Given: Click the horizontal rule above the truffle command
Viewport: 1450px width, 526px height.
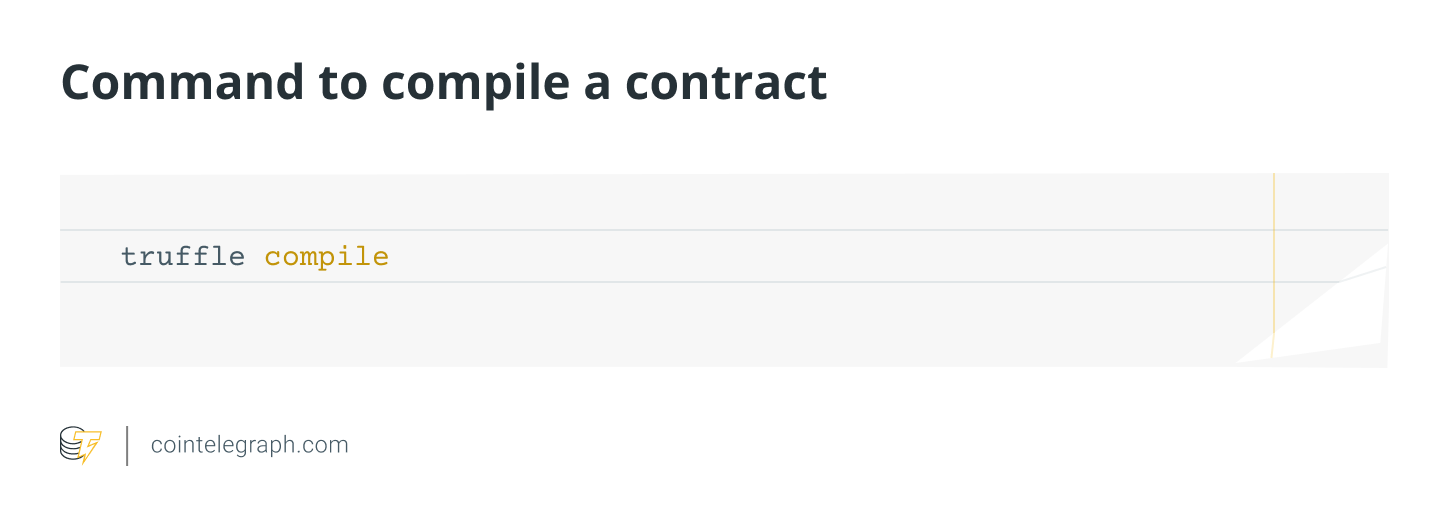Looking at the screenshot, I should (x=600, y=230).
